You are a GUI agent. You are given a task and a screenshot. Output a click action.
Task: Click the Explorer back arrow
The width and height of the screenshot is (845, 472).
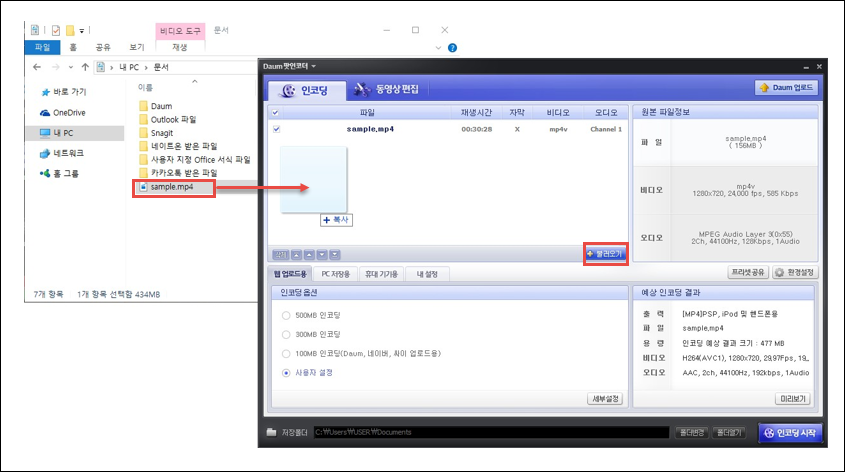point(37,67)
